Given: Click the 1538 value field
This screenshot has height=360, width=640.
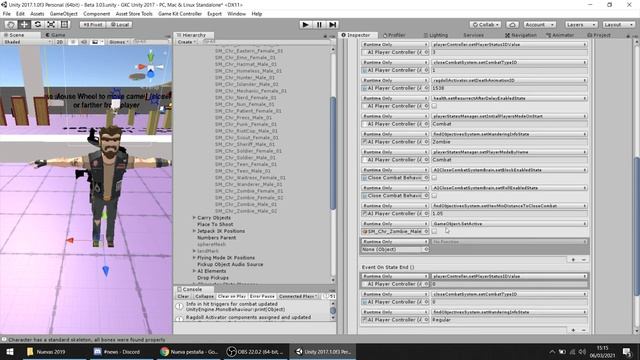Looking at the screenshot, I should (x=509, y=88).
